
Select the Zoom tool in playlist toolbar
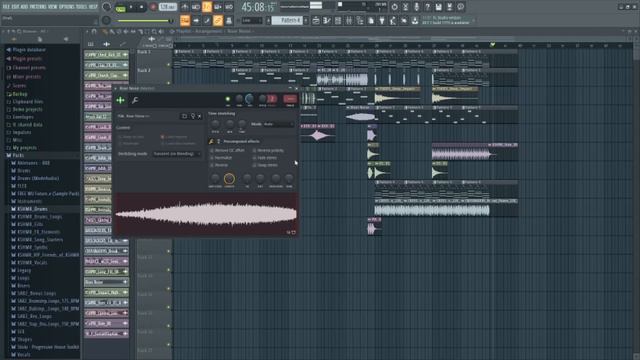point(154,31)
